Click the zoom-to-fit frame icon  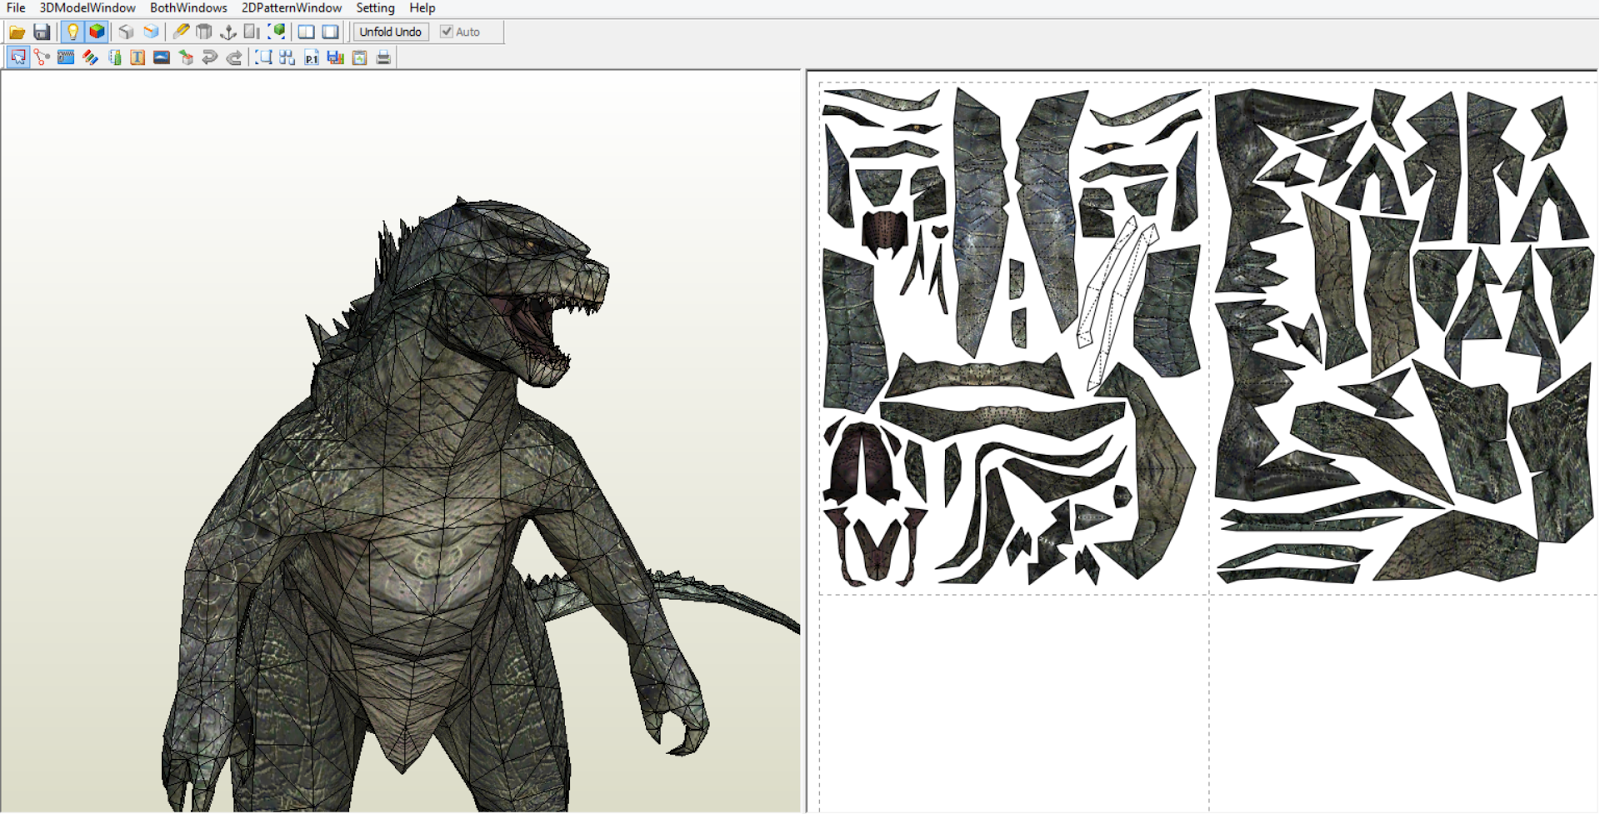(x=264, y=57)
